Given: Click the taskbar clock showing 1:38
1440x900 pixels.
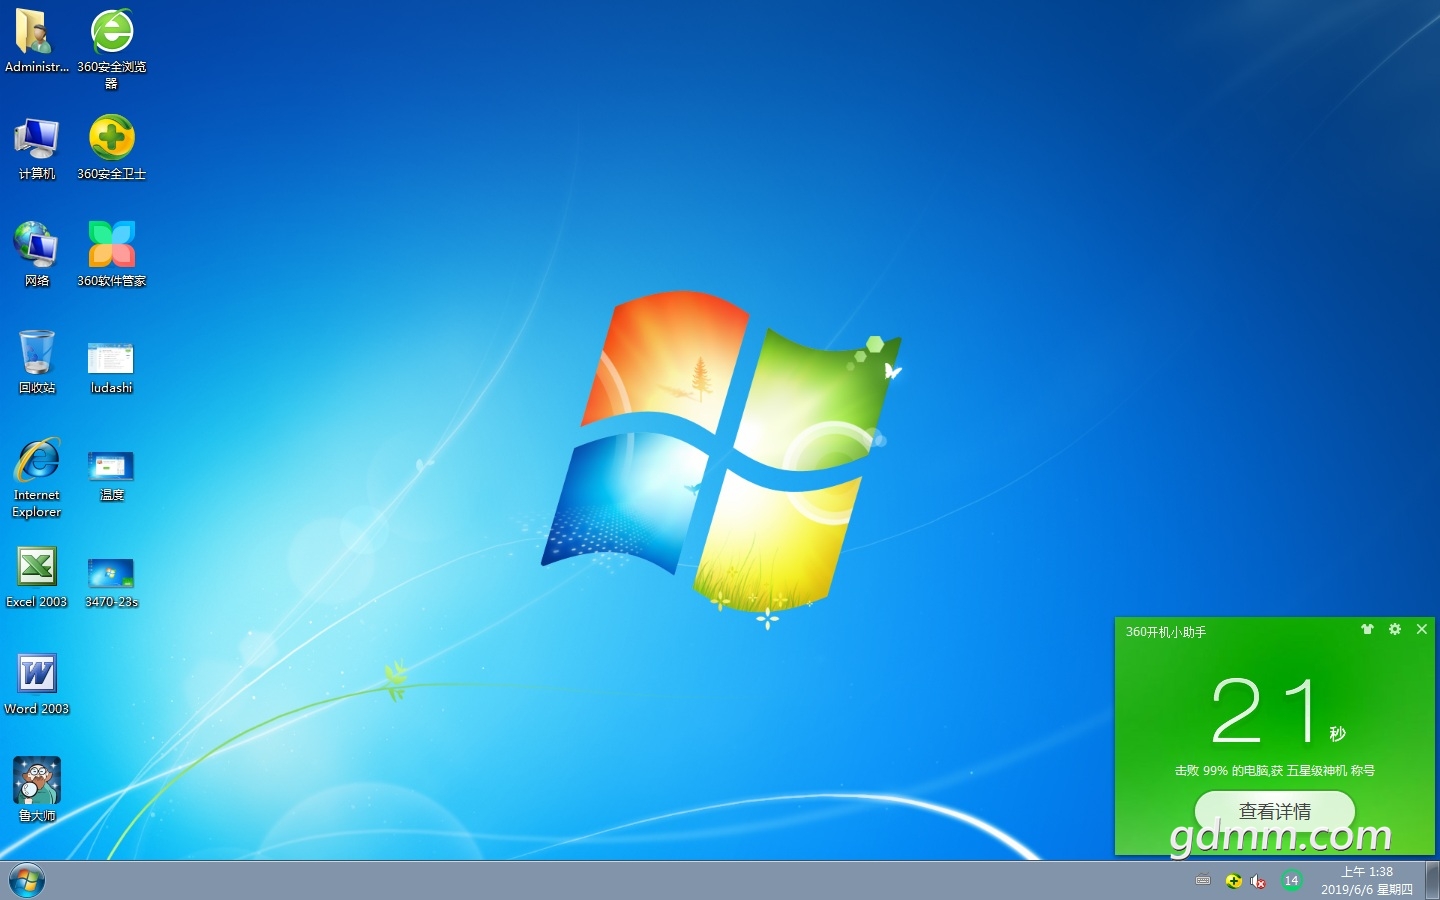Looking at the screenshot, I should (1366, 880).
